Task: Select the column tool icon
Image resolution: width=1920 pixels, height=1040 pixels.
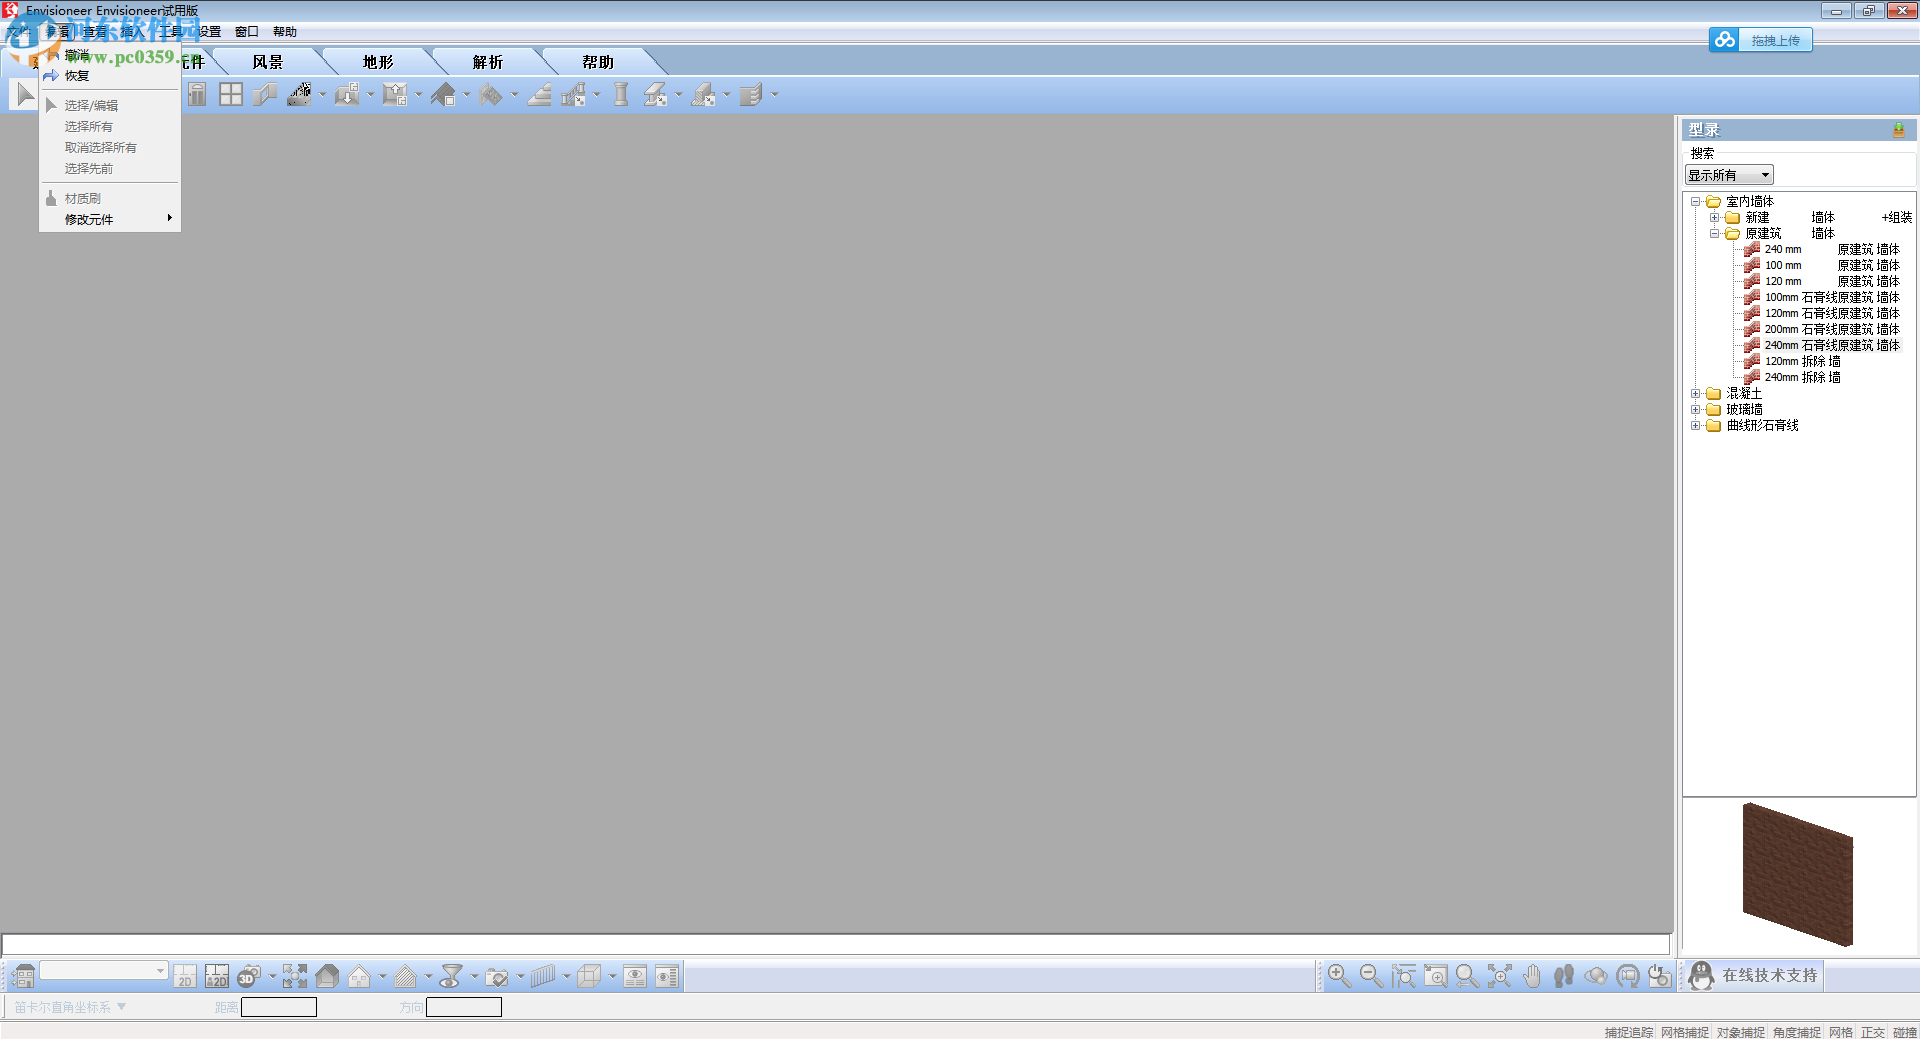Action: pos(621,95)
